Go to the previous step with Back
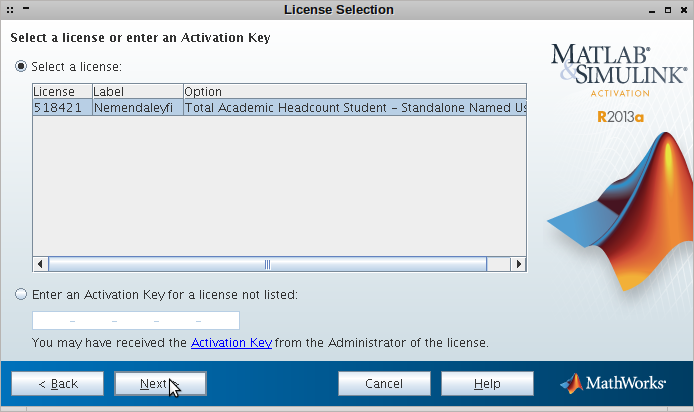694x412 pixels. 58,383
